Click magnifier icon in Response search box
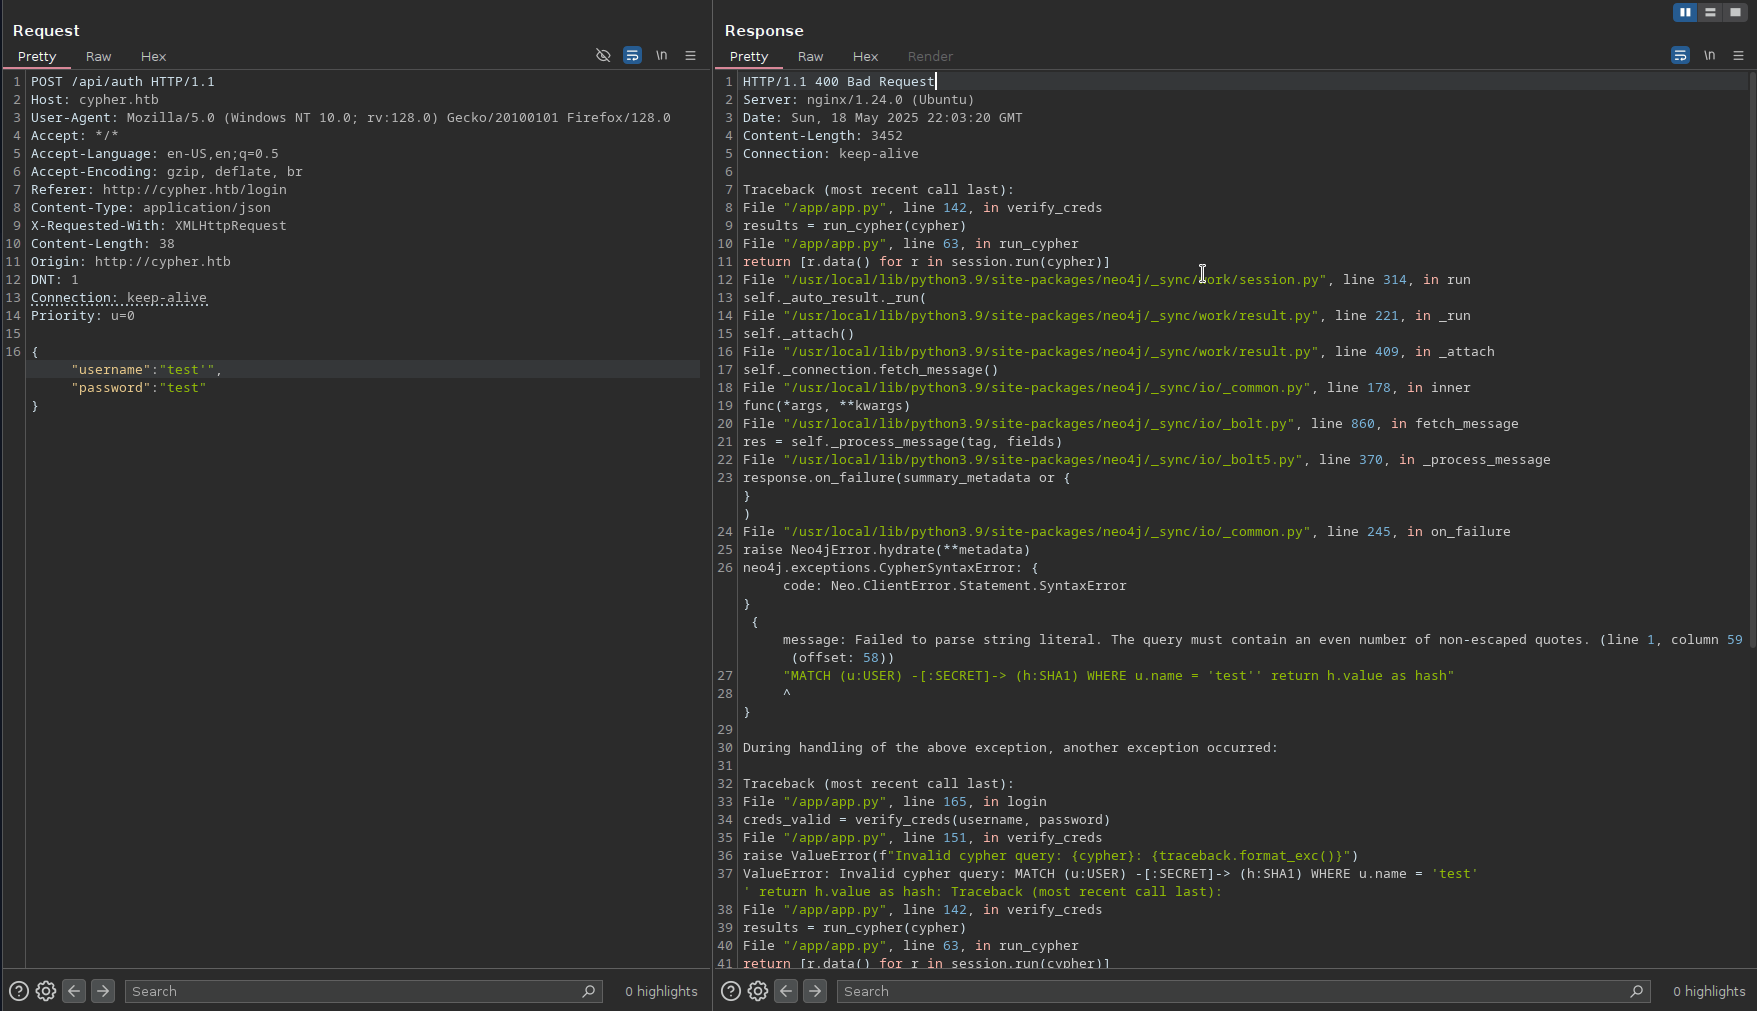 pos(1636,991)
